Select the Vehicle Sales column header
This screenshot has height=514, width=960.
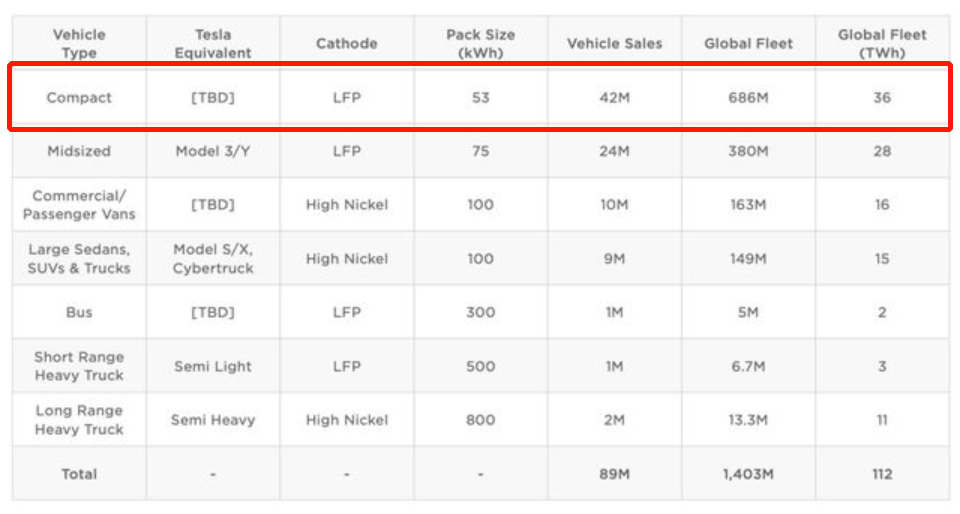[614, 43]
